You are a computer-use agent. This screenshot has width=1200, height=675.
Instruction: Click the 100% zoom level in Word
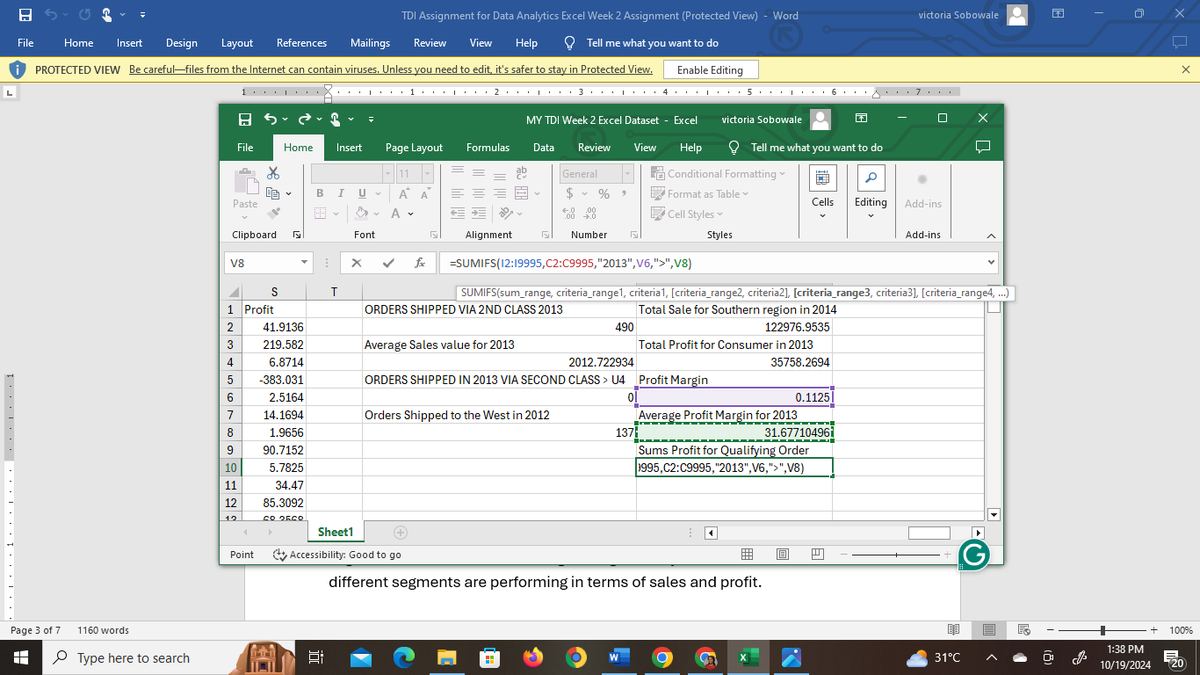coord(1181,631)
